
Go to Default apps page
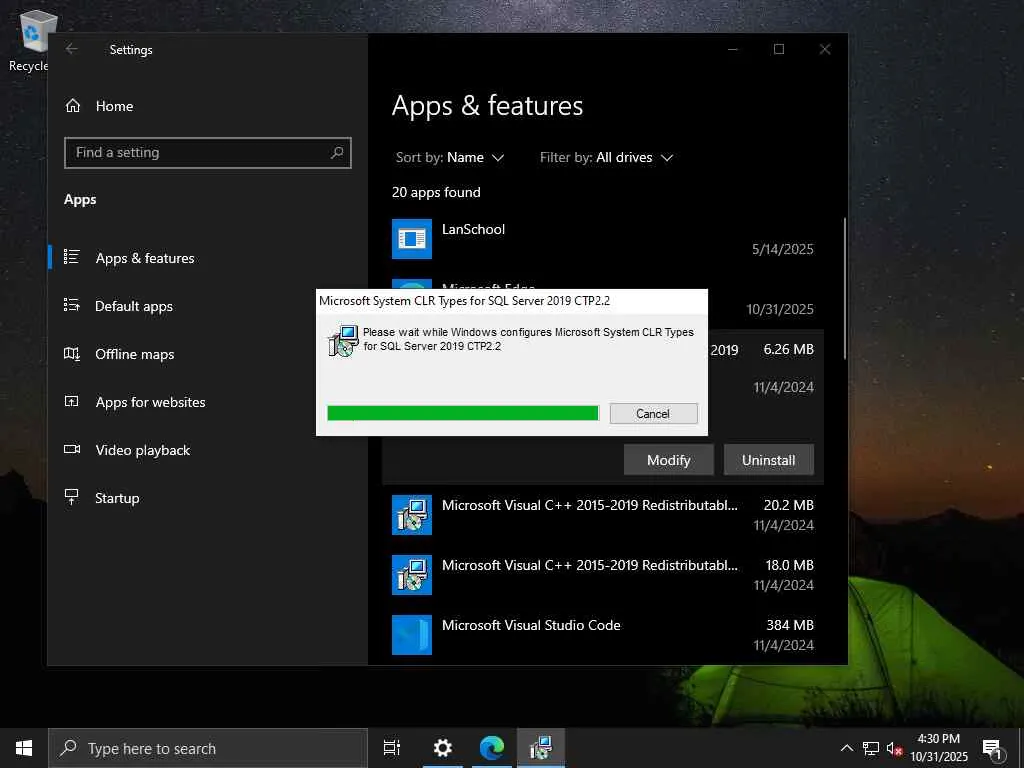[134, 306]
